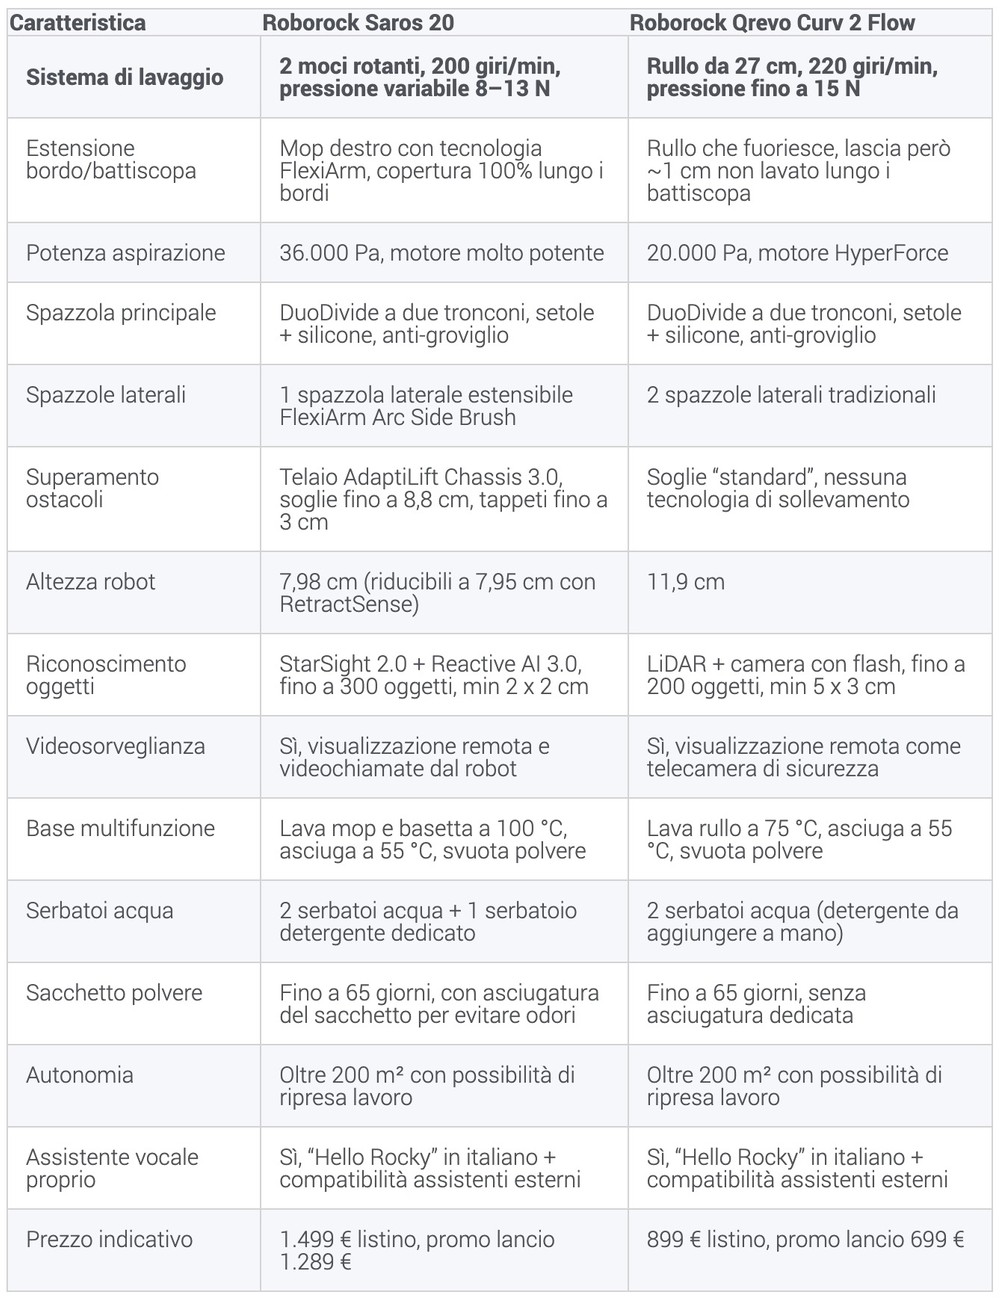Click the '11,9 cm' height cell

click(x=686, y=582)
